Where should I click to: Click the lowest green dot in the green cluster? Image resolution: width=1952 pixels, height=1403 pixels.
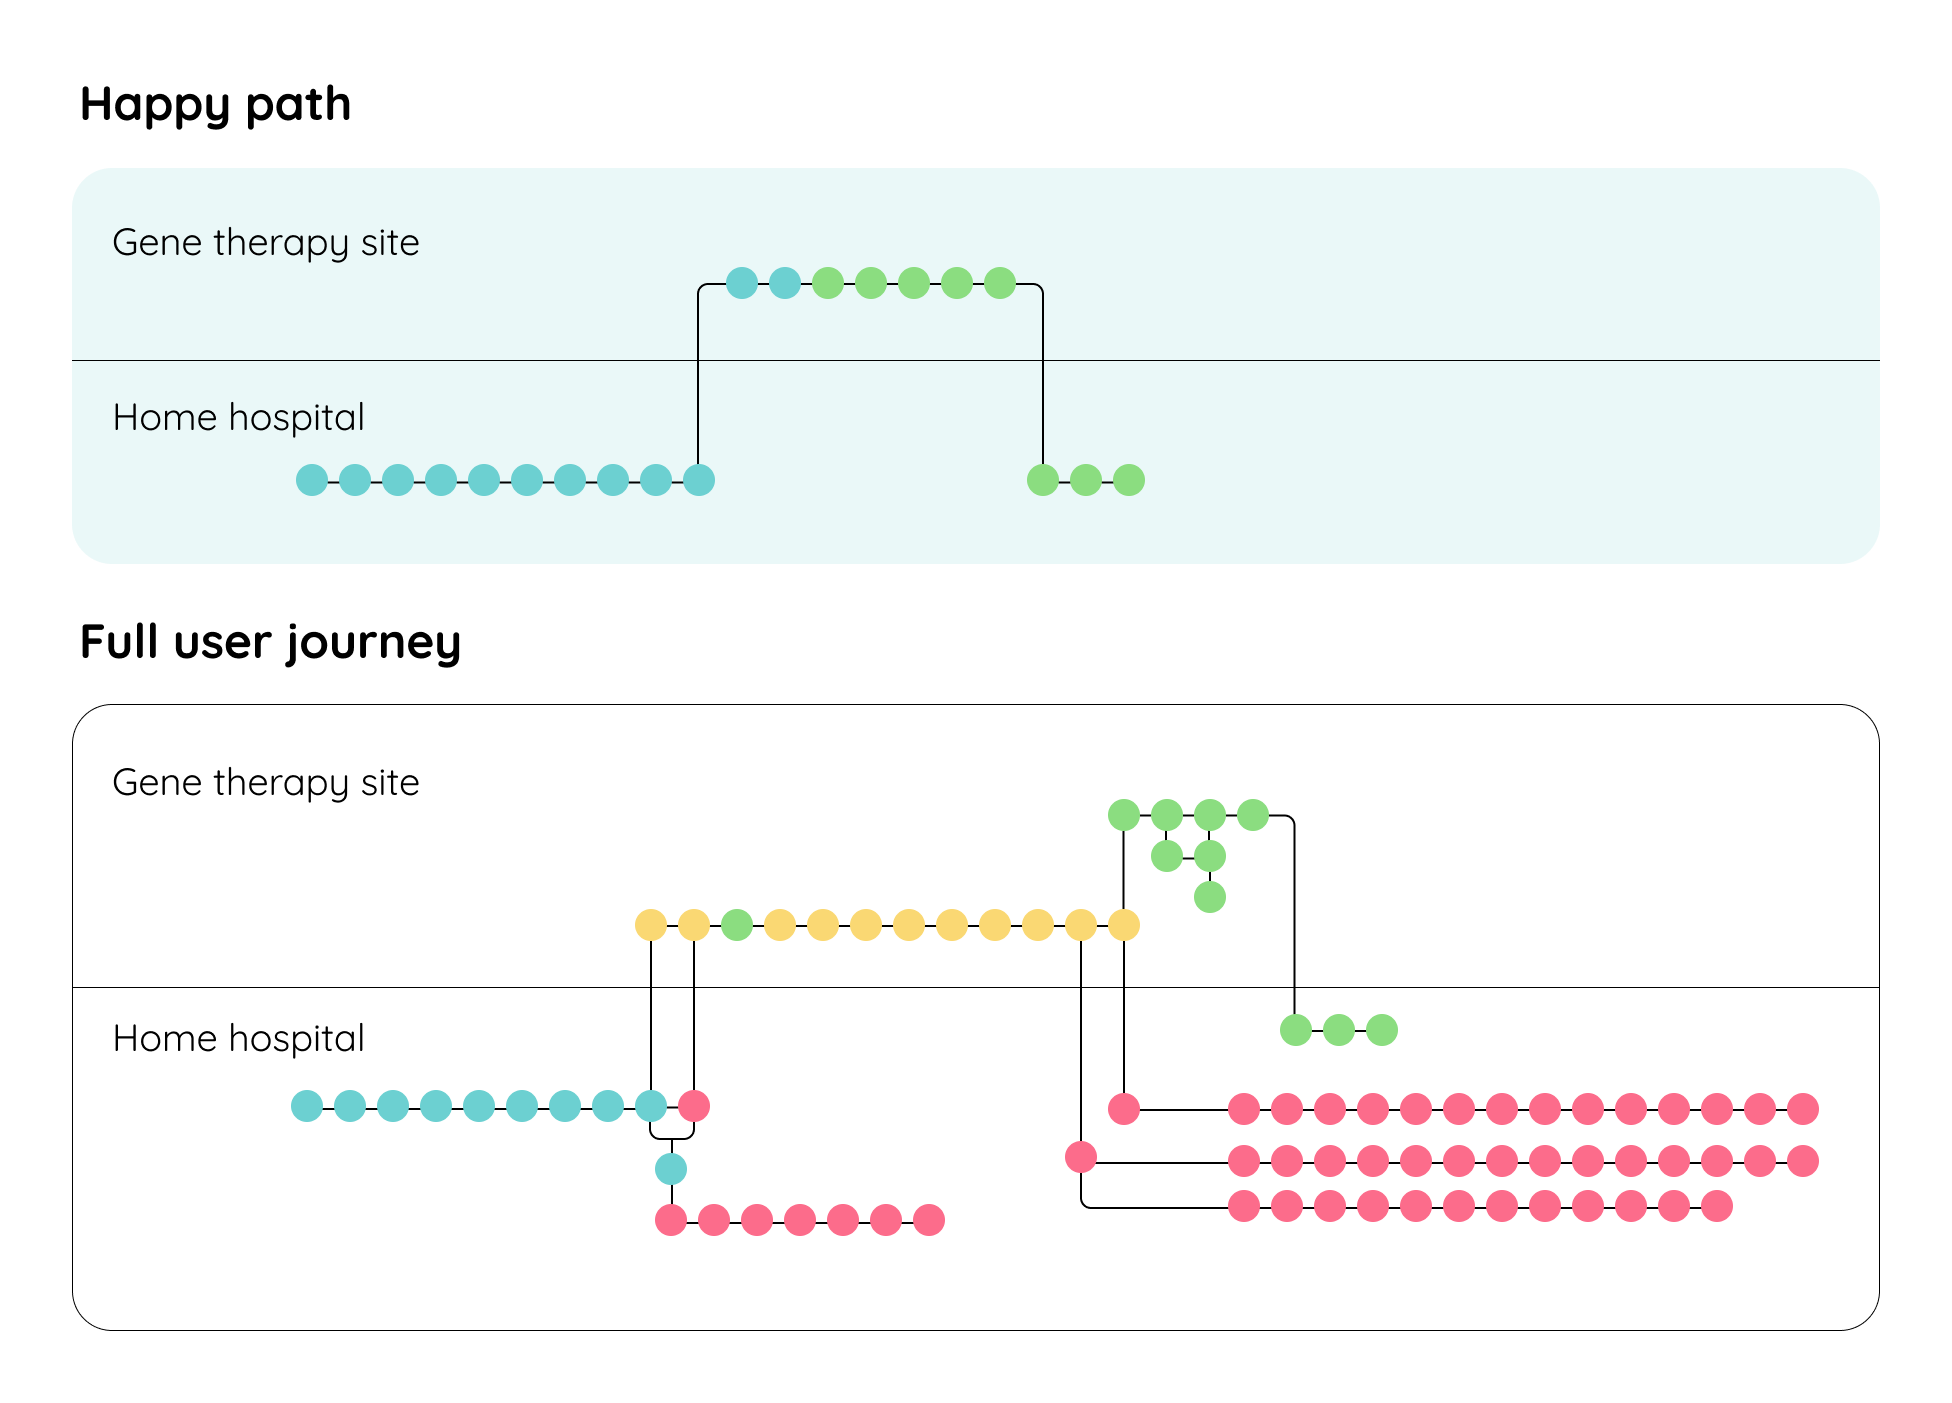(x=1210, y=897)
